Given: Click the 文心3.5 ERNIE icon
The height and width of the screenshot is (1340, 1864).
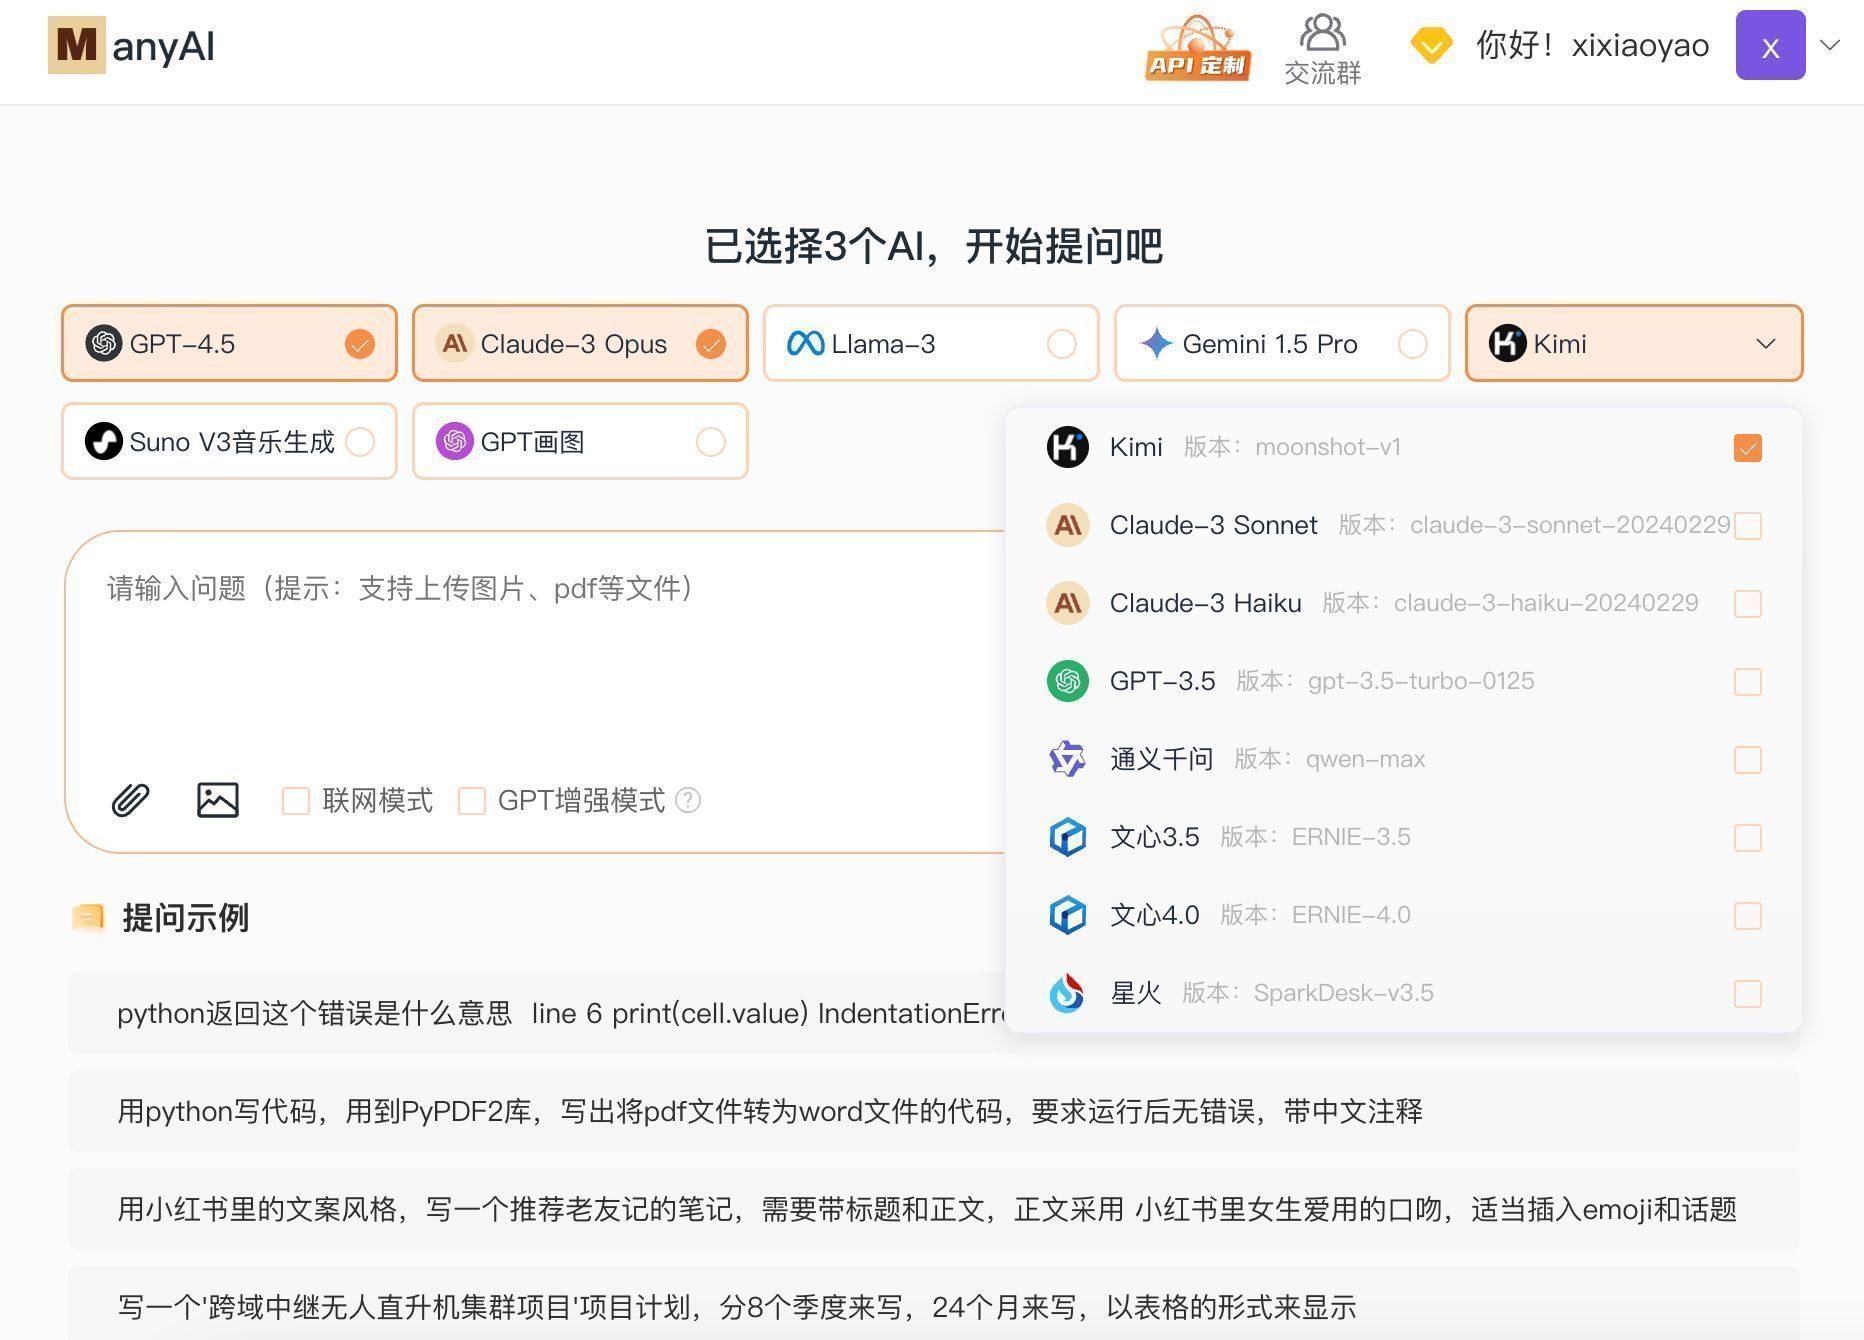Looking at the screenshot, I should pos(1068,837).
